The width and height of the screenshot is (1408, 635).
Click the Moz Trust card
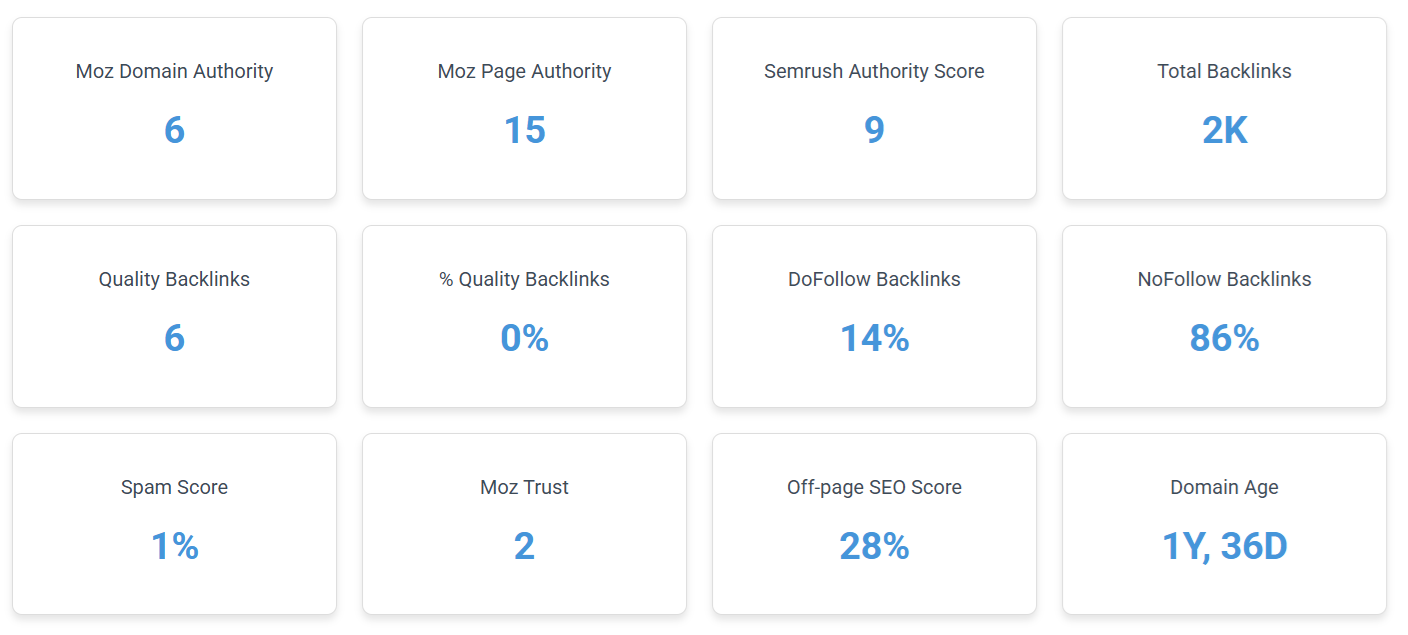click(524, 524)
